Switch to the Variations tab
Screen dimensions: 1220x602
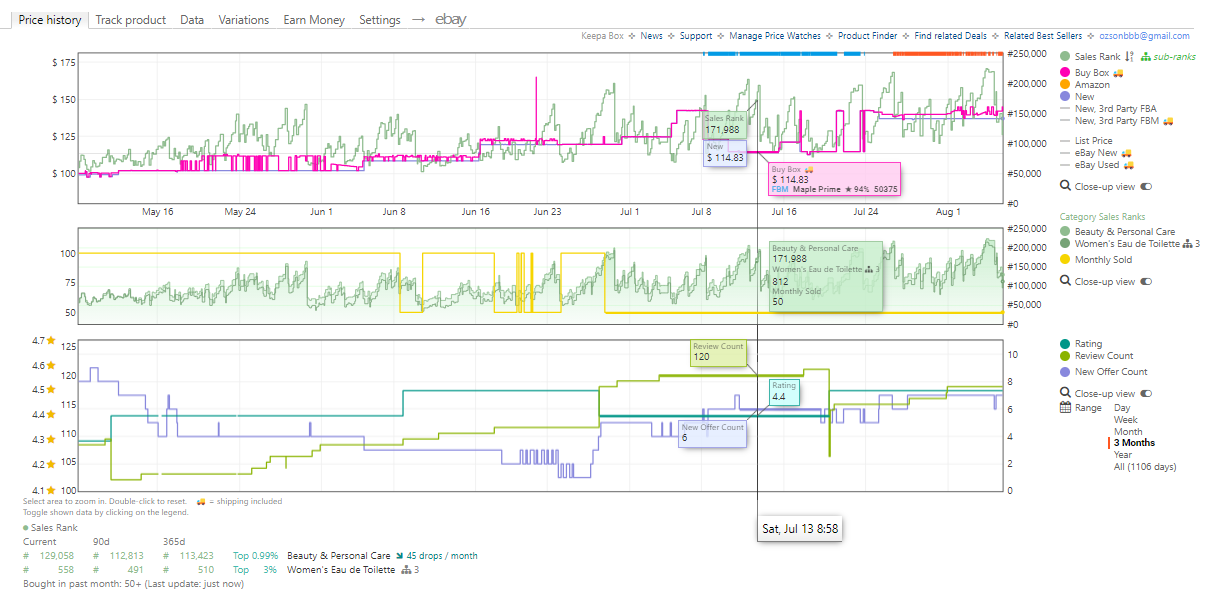[x=244, y=20]
